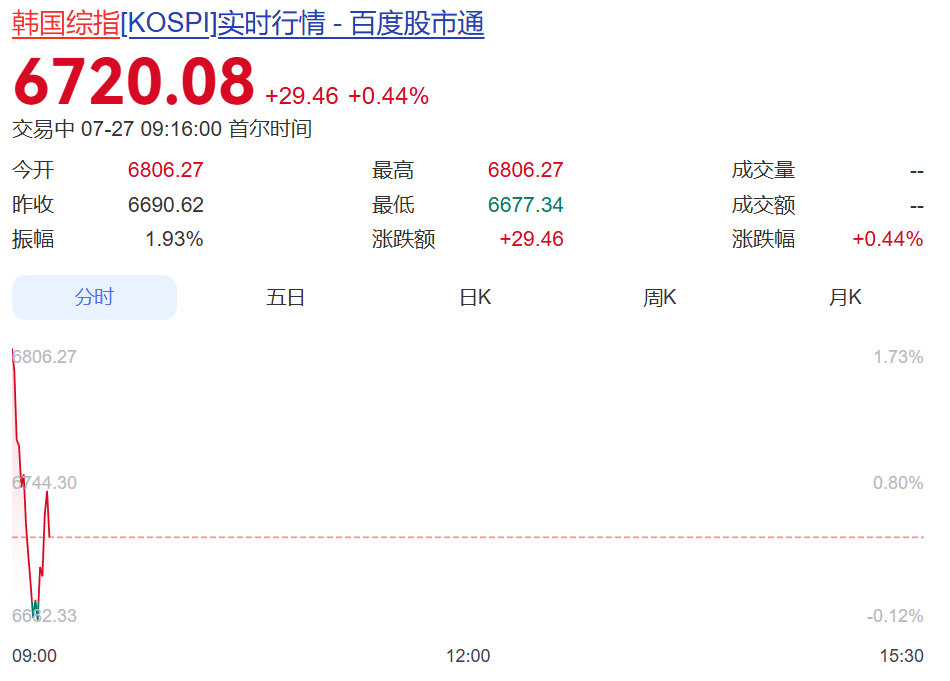
Task: Click the 1.73% right axis label
Action: pos(898,357)
